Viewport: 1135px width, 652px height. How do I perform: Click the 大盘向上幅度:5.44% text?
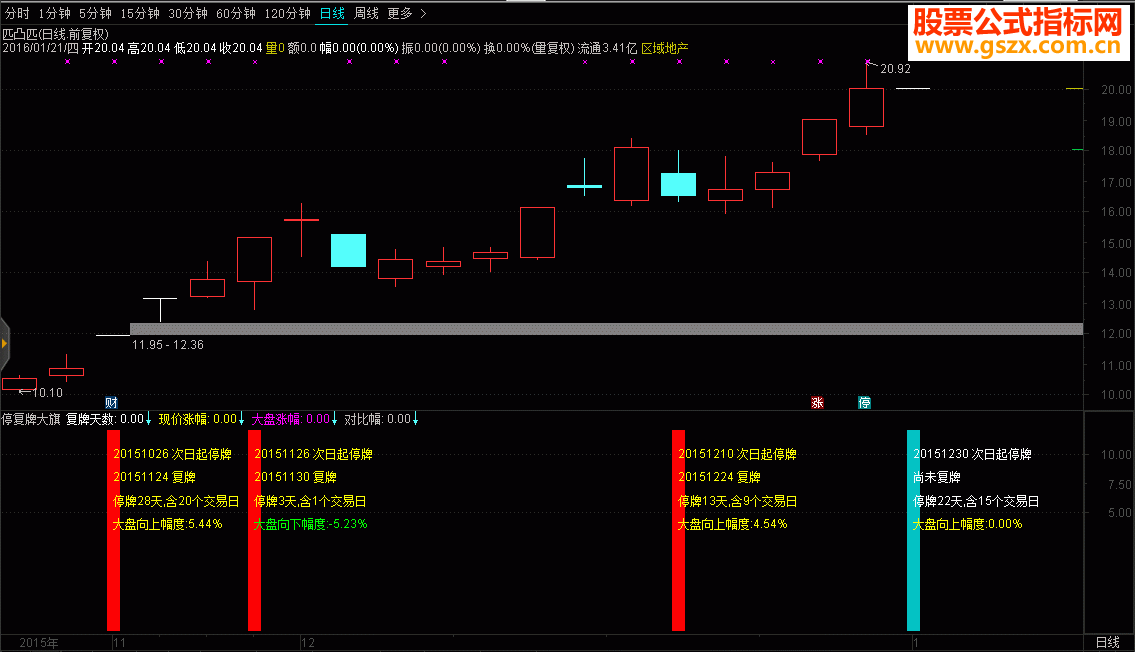[167, 524]
